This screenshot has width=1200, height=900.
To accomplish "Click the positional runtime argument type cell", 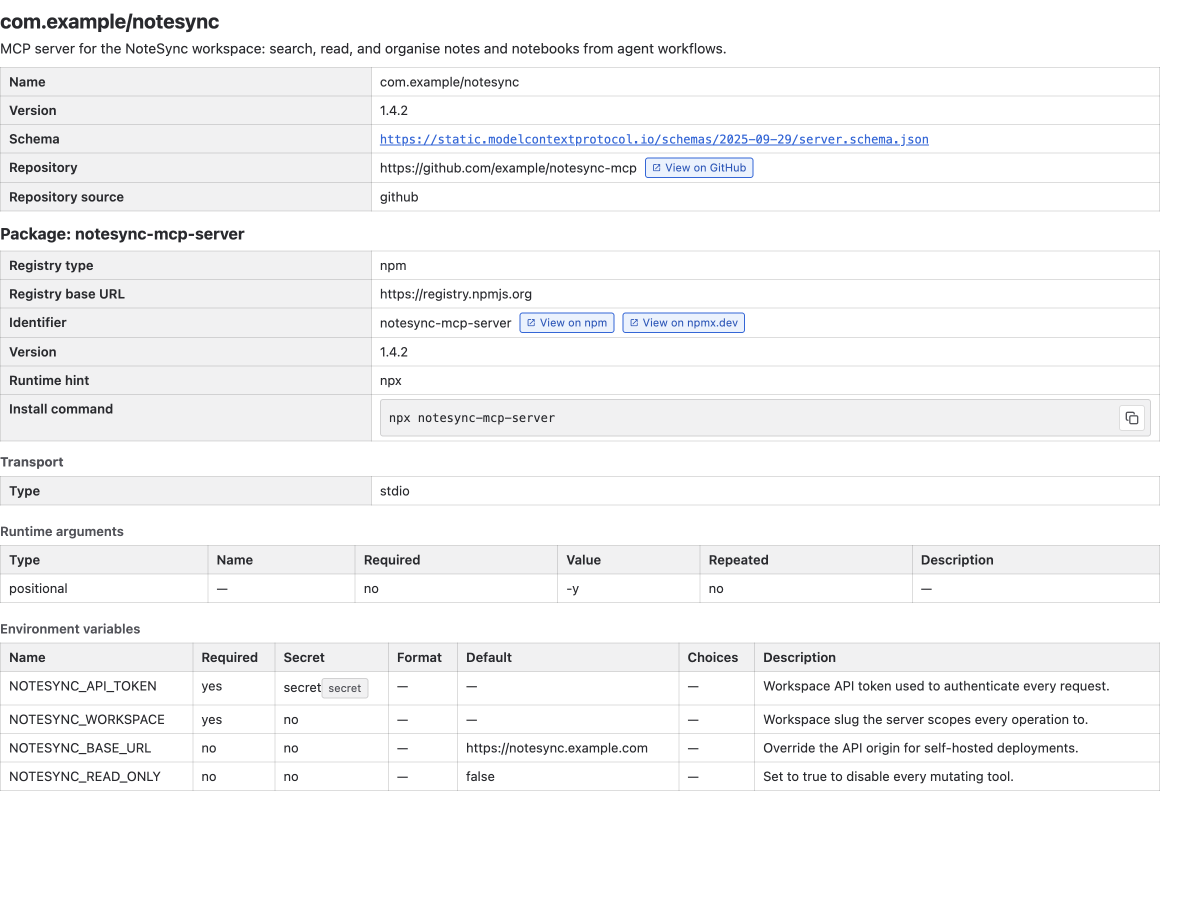I will [104, 589].
